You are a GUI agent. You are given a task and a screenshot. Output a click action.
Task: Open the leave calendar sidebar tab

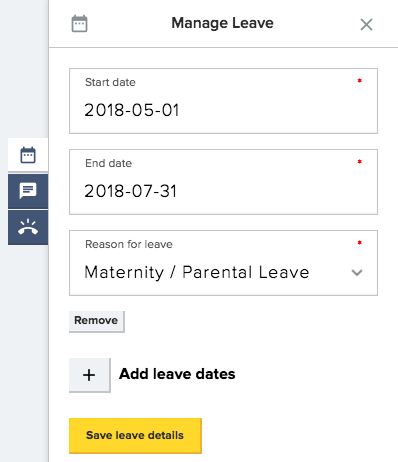[x=28, y=155]
